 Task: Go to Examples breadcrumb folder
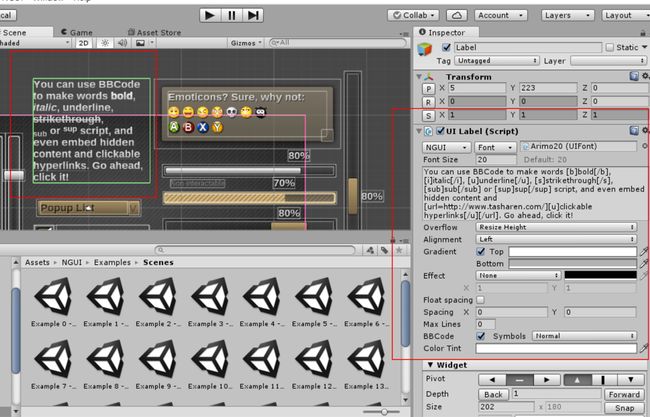click(112, 262)
